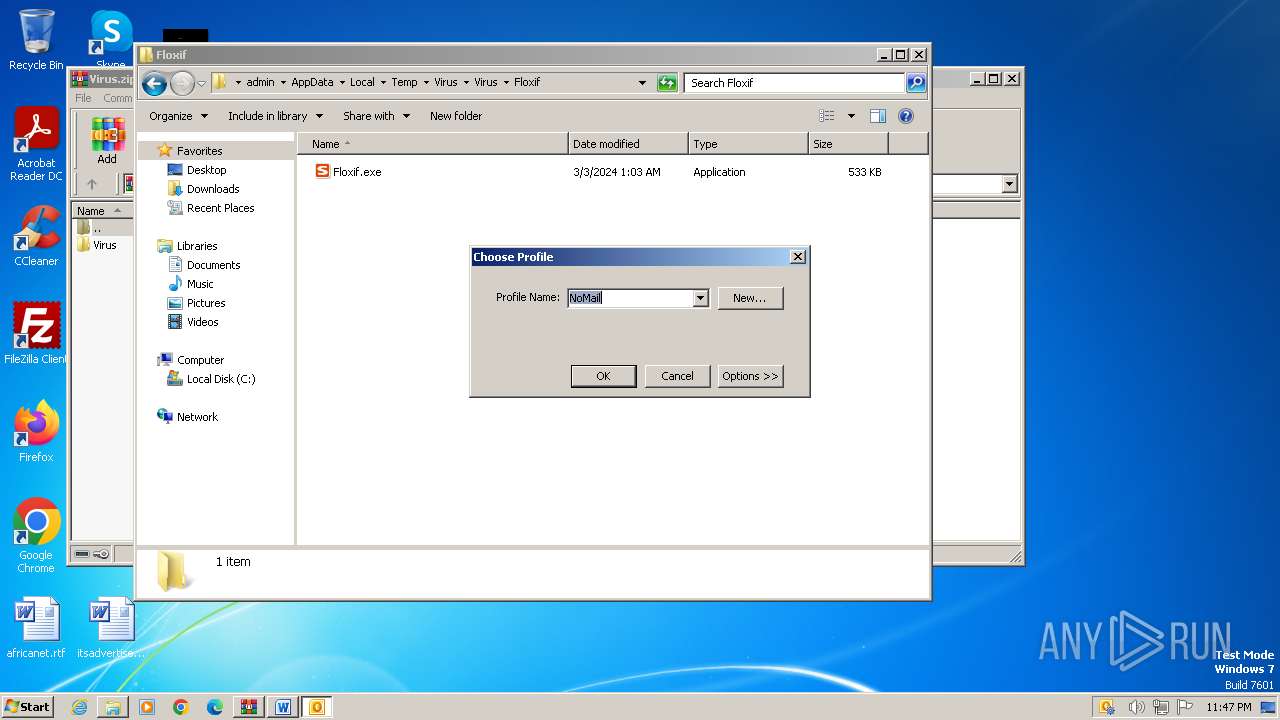Click the Explorer Back navigation arrow
Screen dimensions: 1280x720
[154, 83]
